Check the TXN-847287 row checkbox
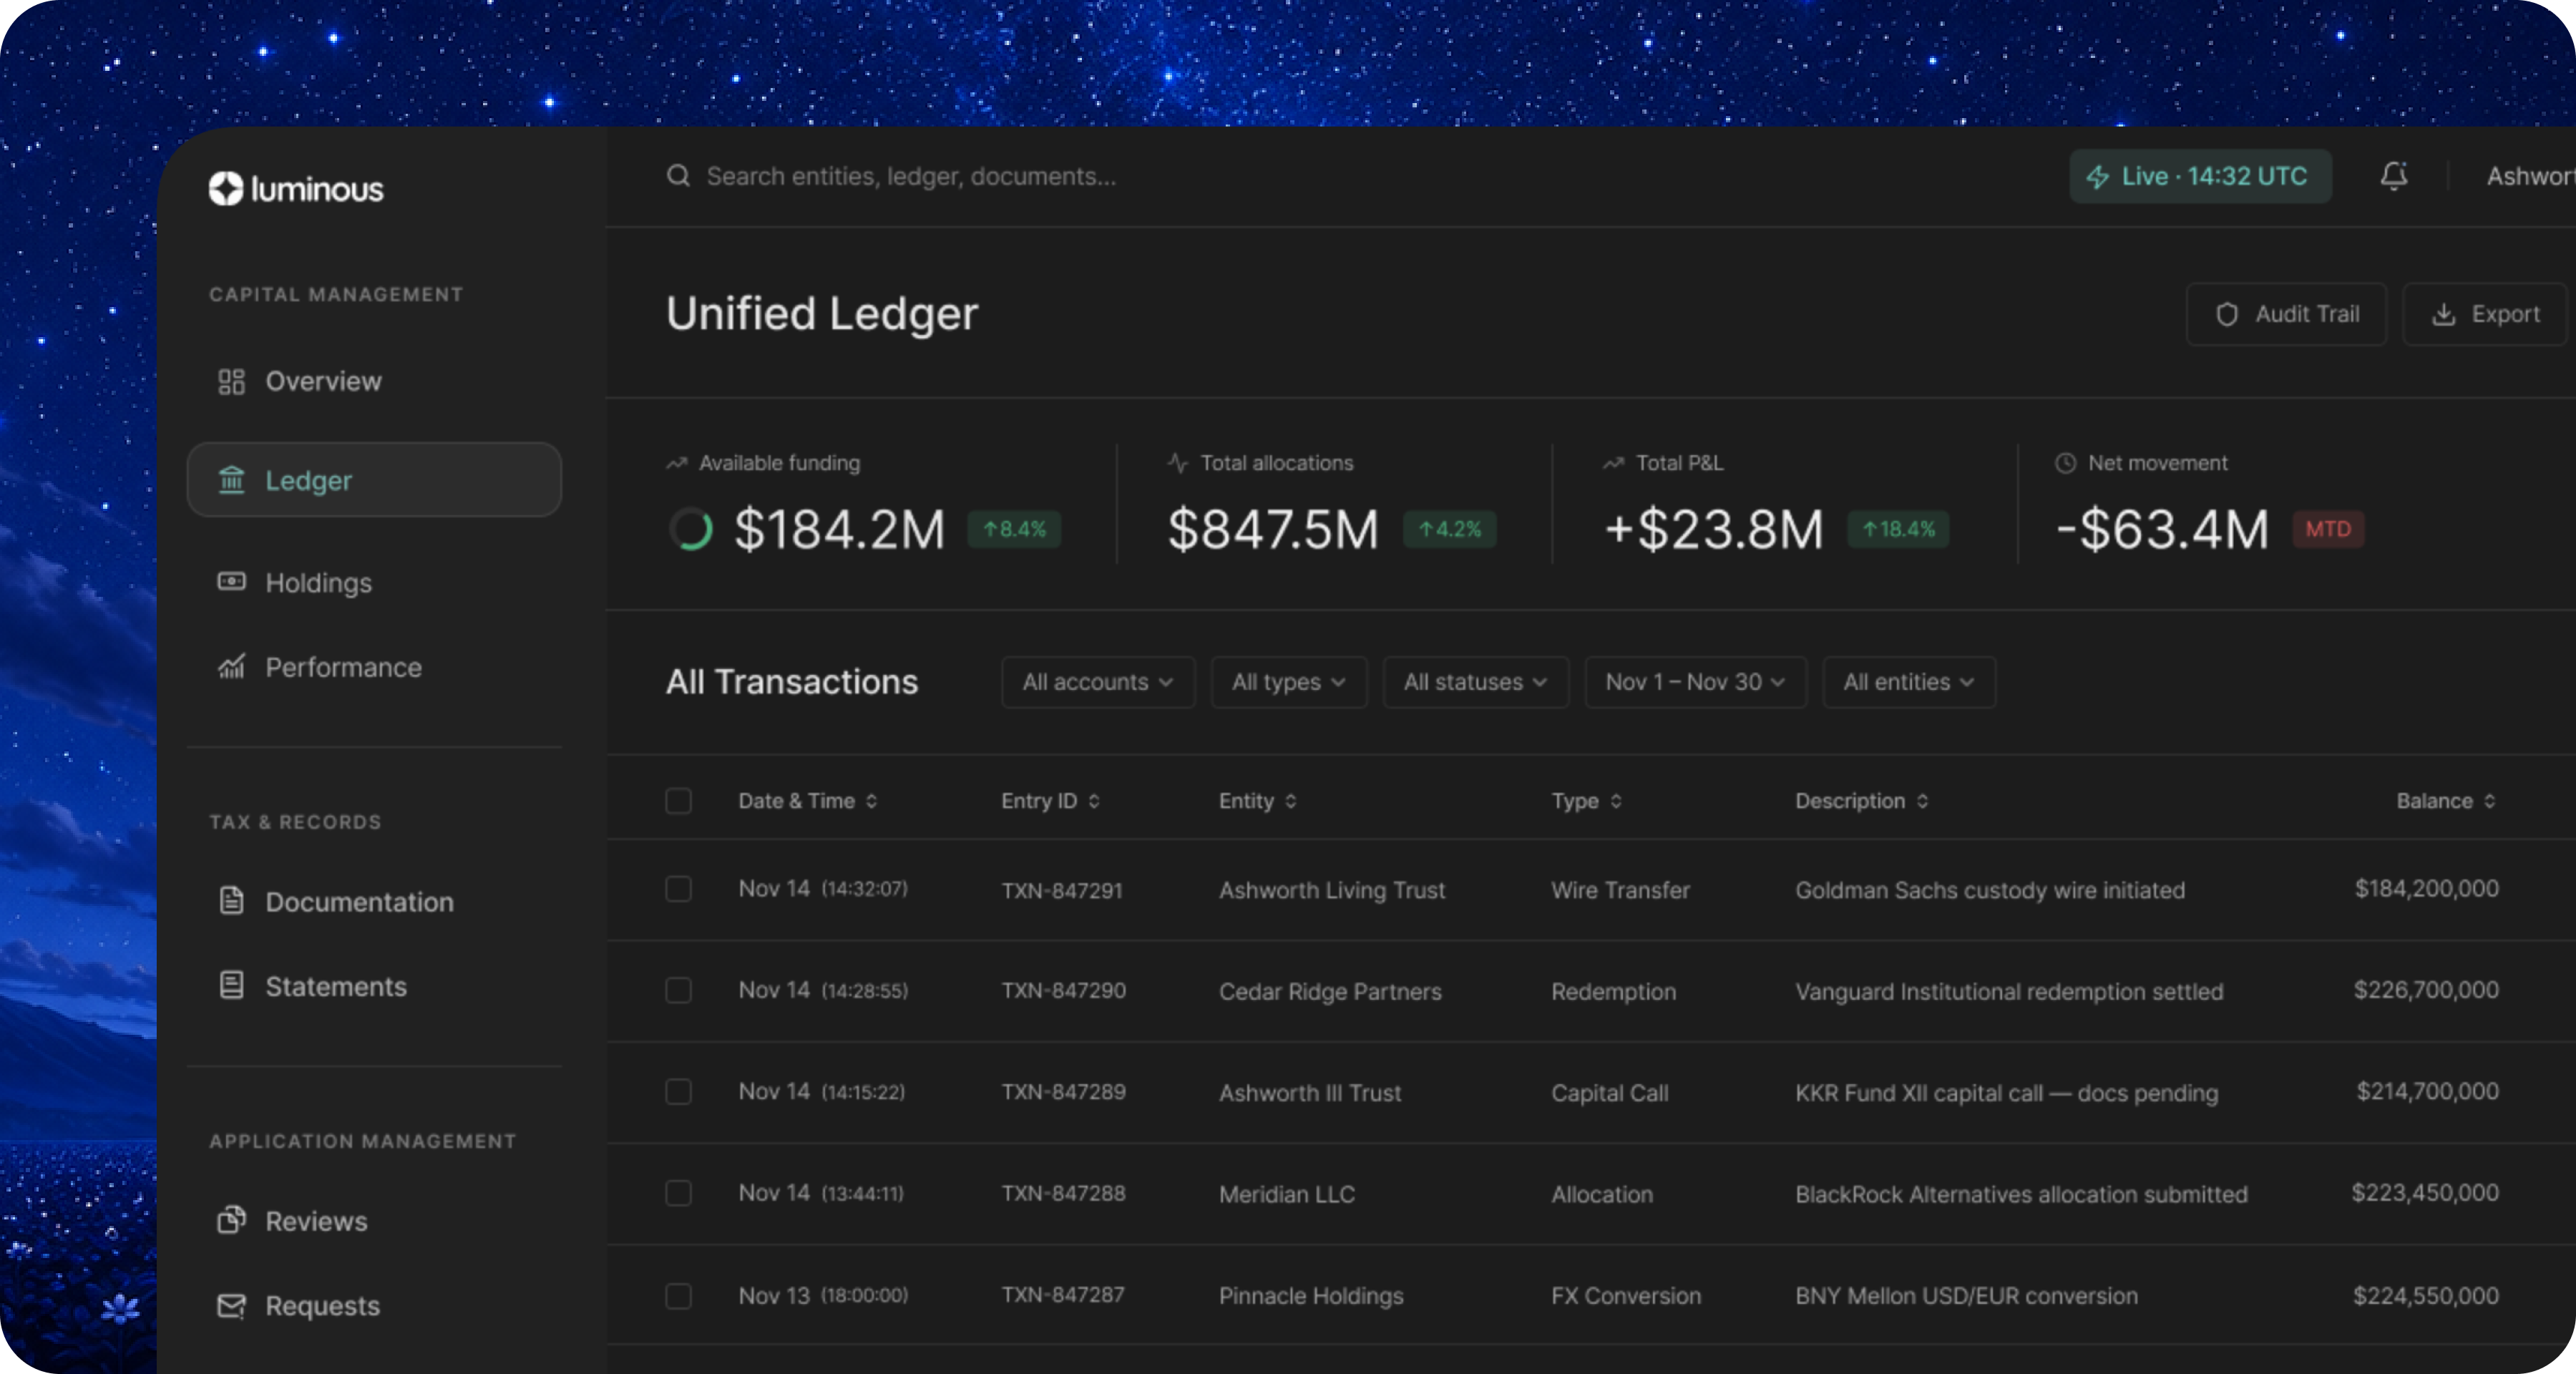 coord(678,1296)
